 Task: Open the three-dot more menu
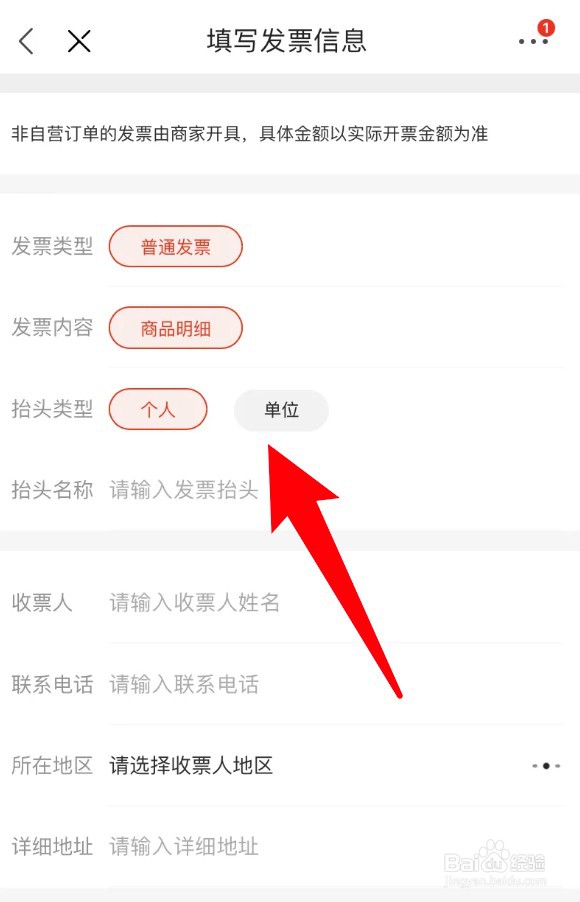533,42
